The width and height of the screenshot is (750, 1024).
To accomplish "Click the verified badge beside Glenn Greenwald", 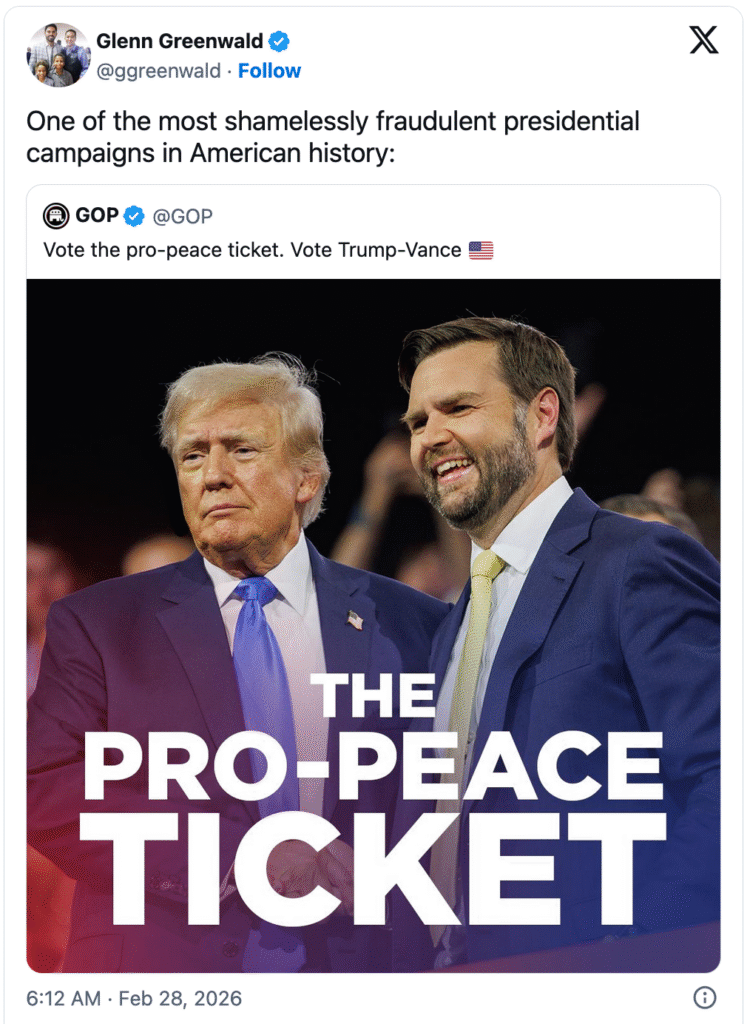I will tap(280, 42).
